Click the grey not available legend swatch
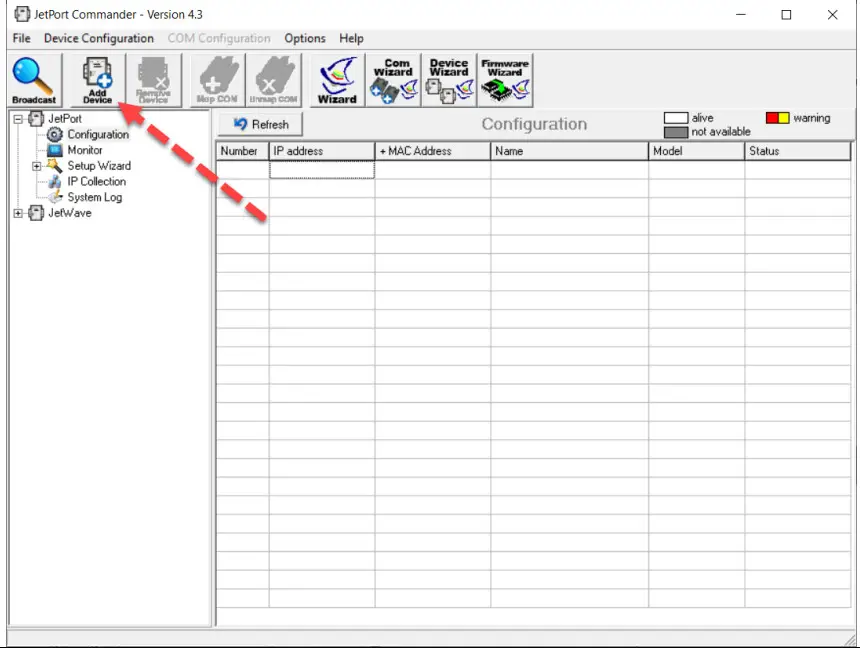The width and height of the screenshot is (860, 648). coord(676,132)
